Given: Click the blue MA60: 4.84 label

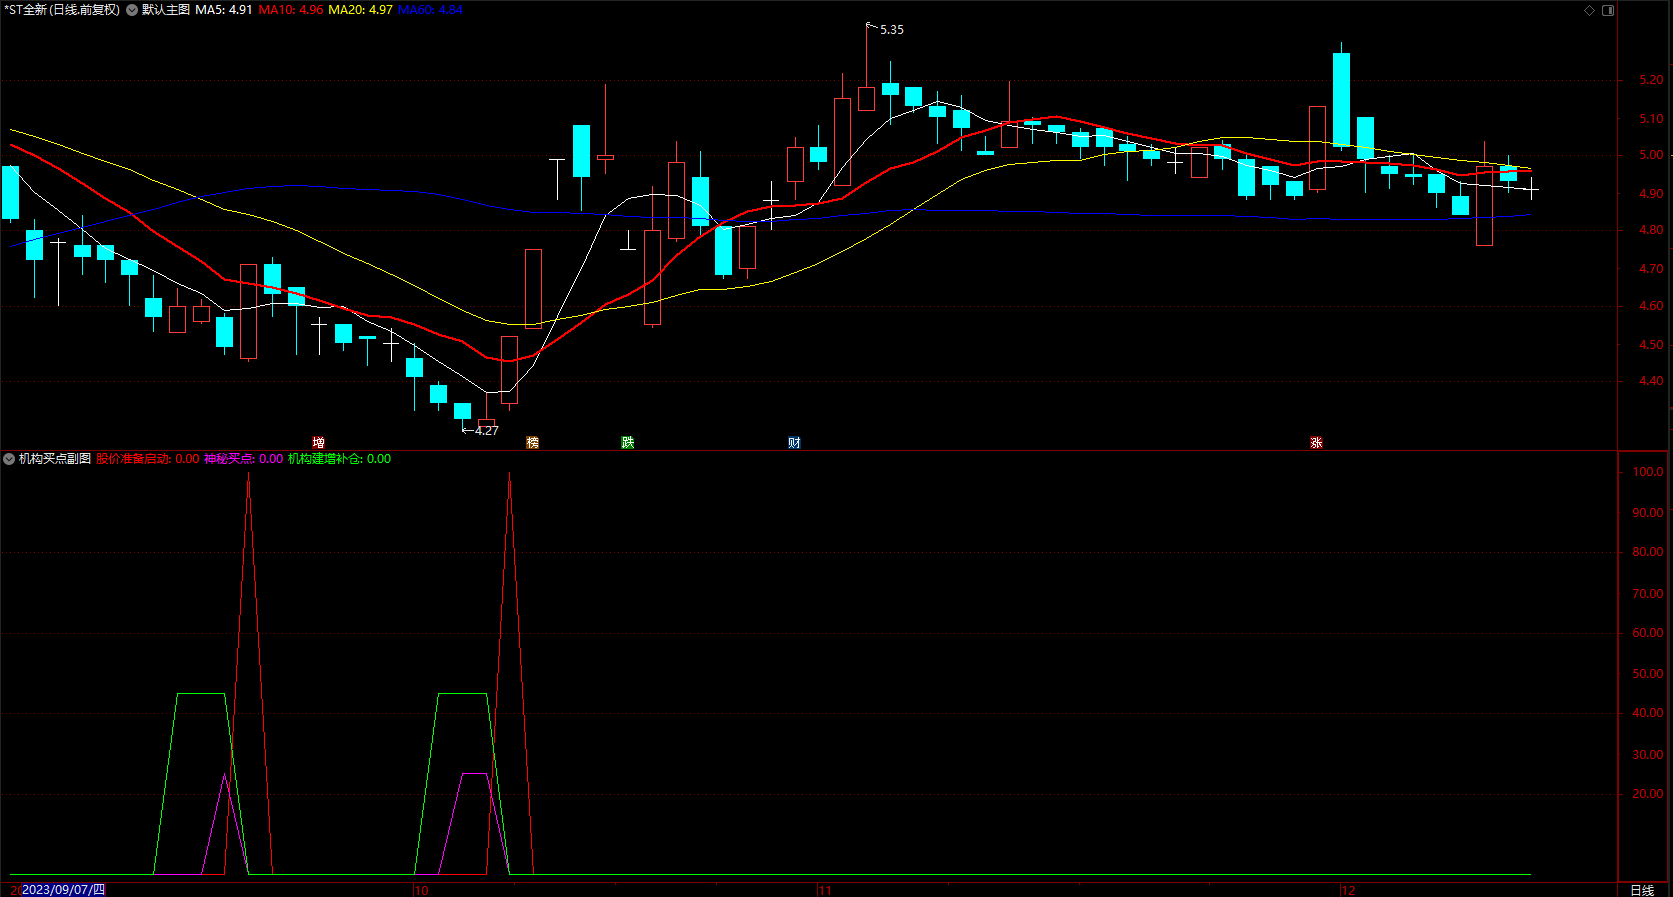Looking at the screenshot, I should point(430,10).
